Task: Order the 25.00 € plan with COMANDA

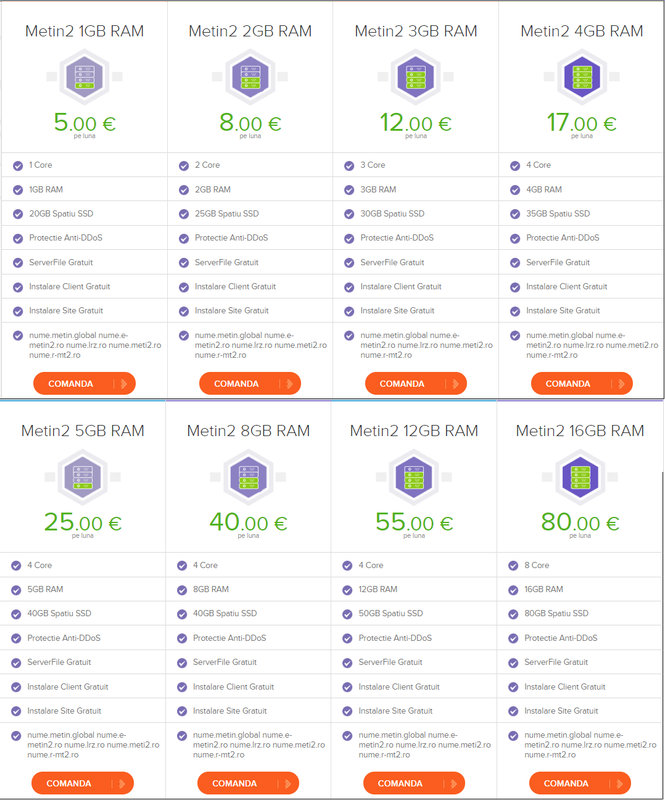Action: (x=83, y=783)
